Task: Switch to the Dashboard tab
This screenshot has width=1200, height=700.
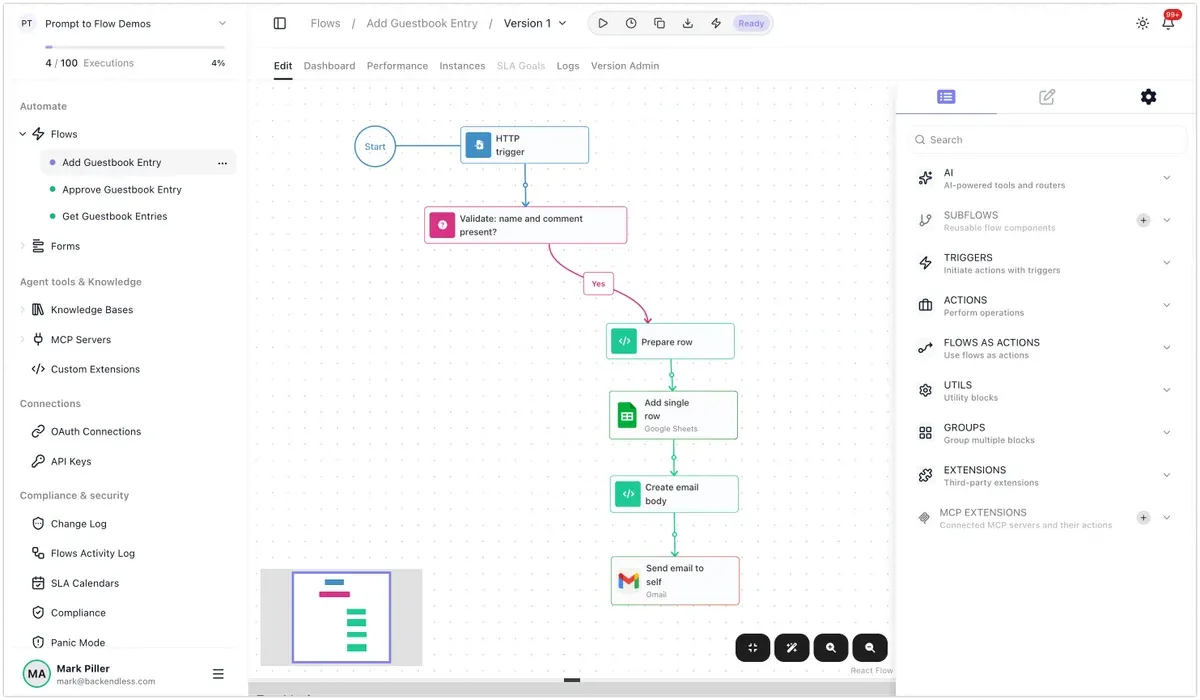Action: (329, 66)
